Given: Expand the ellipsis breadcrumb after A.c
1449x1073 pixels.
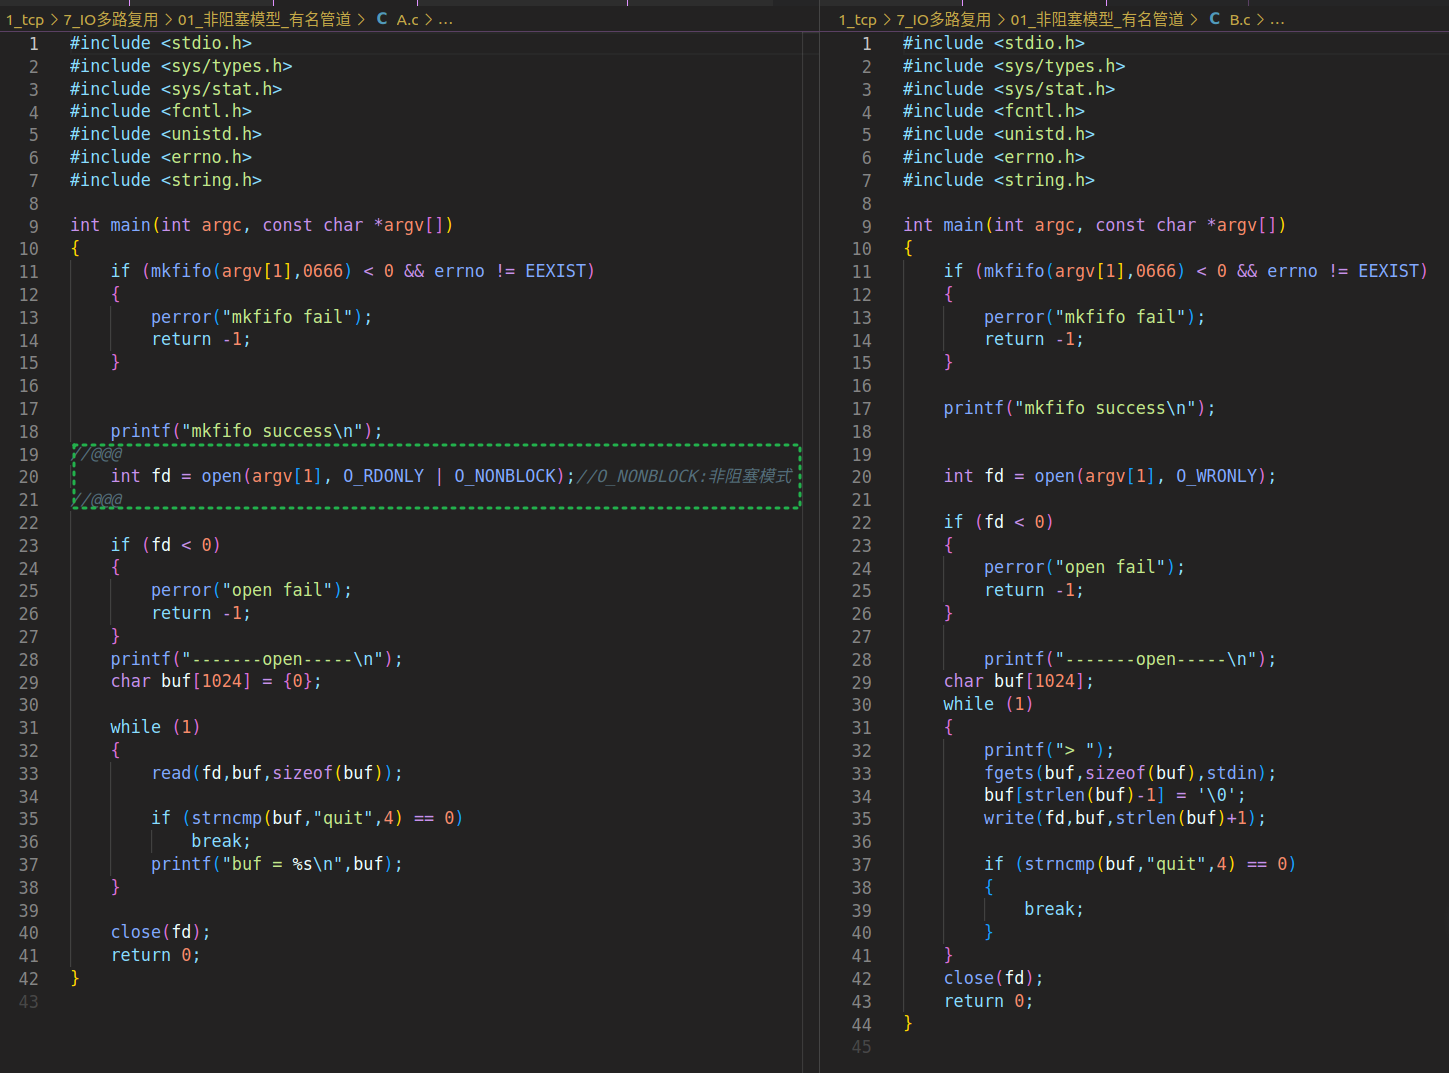Looking at the screenshot, I should click(445, 19).
